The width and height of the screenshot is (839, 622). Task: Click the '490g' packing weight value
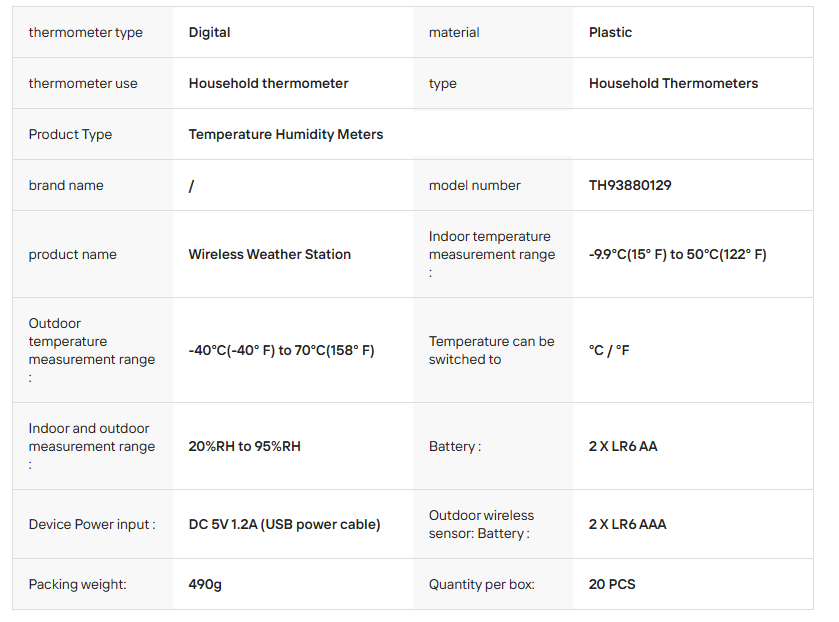[205, 585]
